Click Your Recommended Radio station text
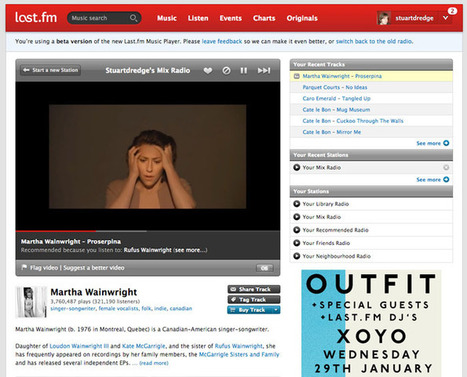 coord(335,230)
